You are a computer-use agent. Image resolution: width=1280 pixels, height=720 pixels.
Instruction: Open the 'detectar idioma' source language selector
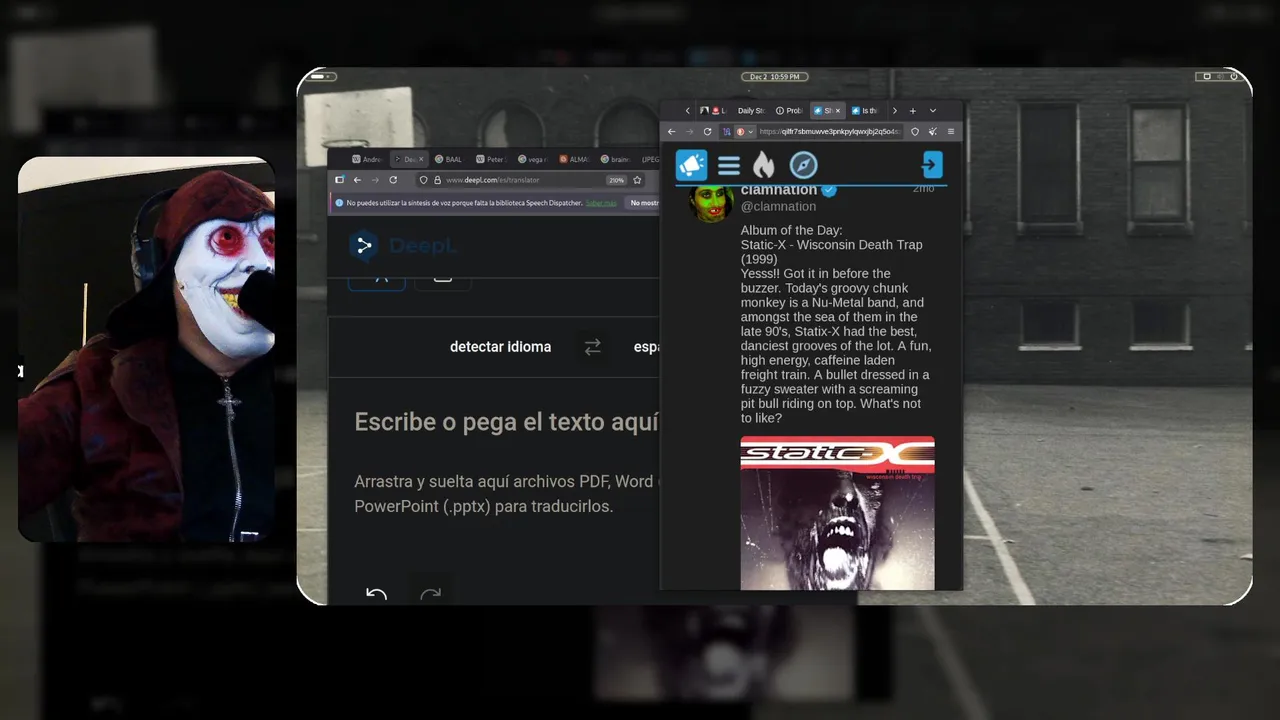pos(500,347)
